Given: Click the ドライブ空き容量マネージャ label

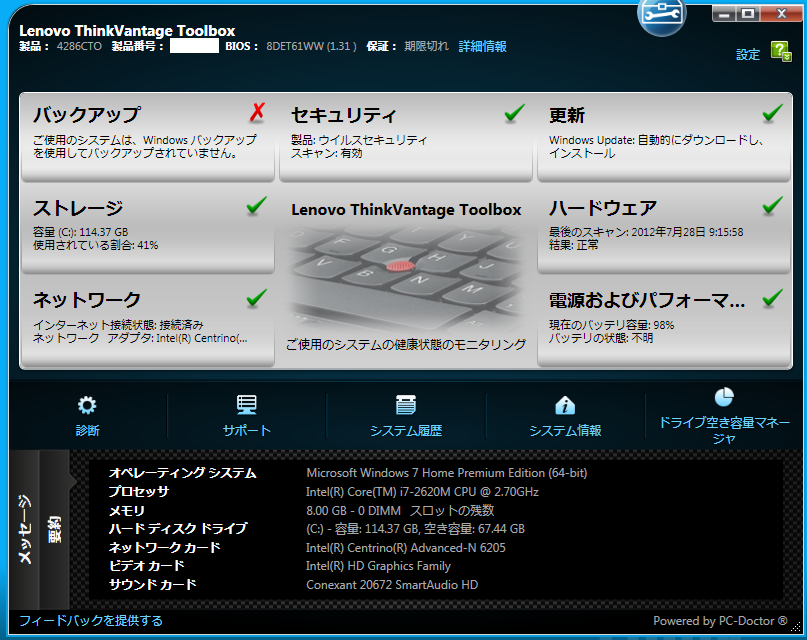Looking at the screenshot, I should (x=724, y=430).
